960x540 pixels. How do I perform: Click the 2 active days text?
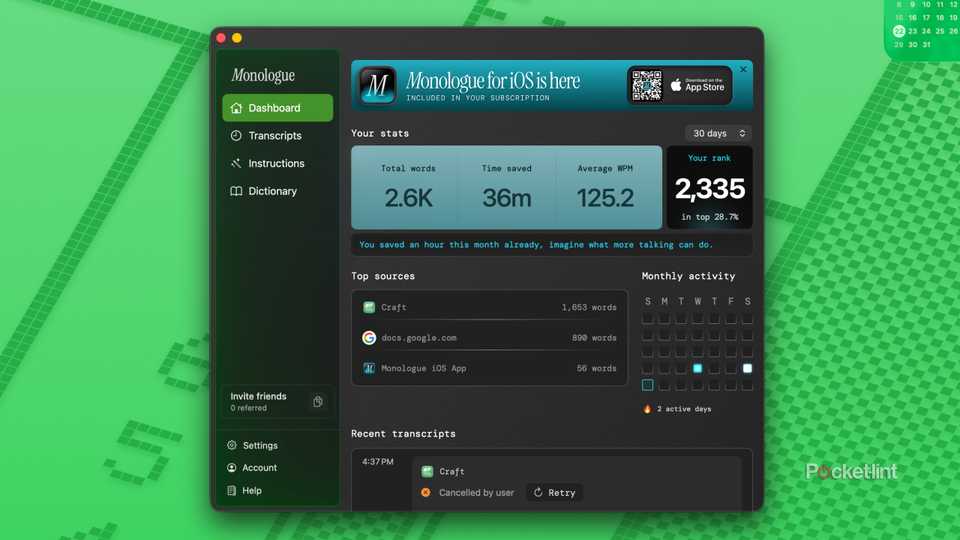coord(684,409)
